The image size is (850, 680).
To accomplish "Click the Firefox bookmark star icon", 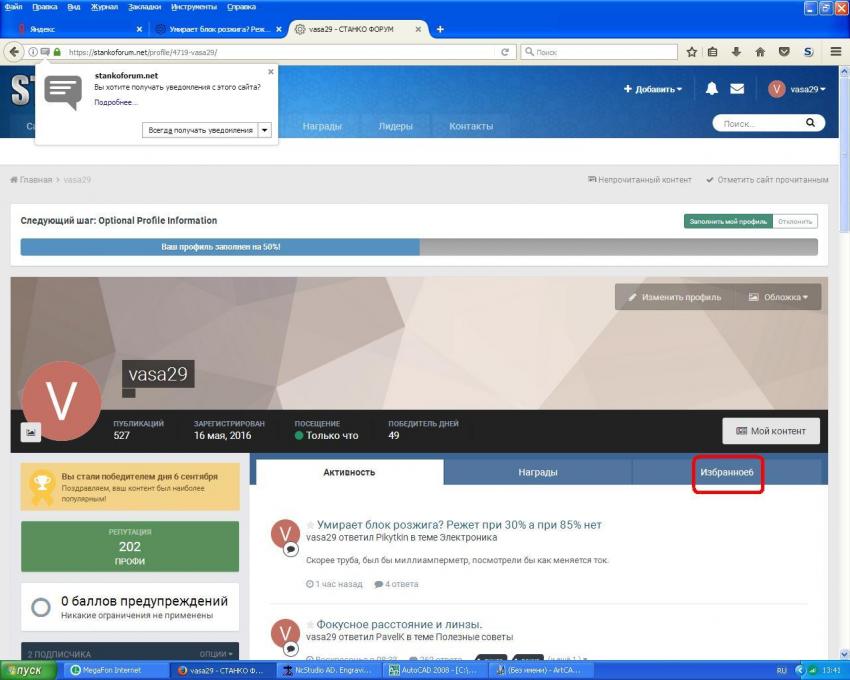I will click(x=691, y=52).
